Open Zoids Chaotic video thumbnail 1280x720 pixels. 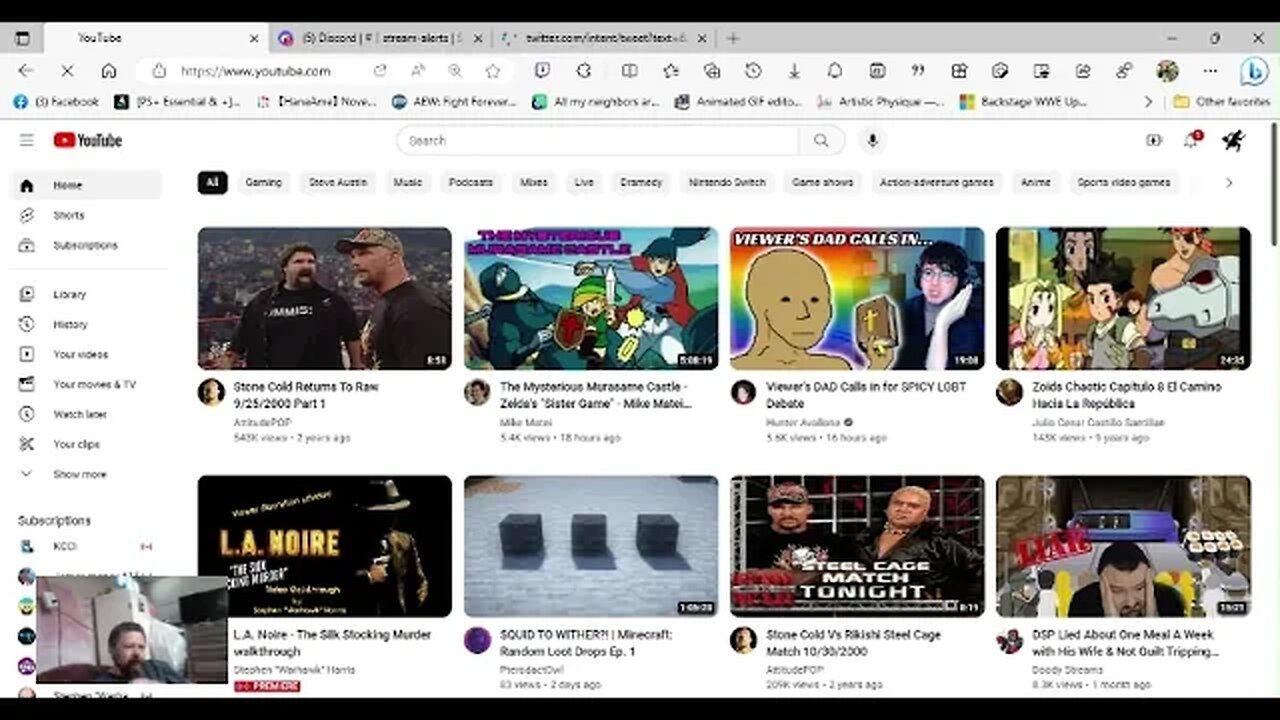[1123, 298]
